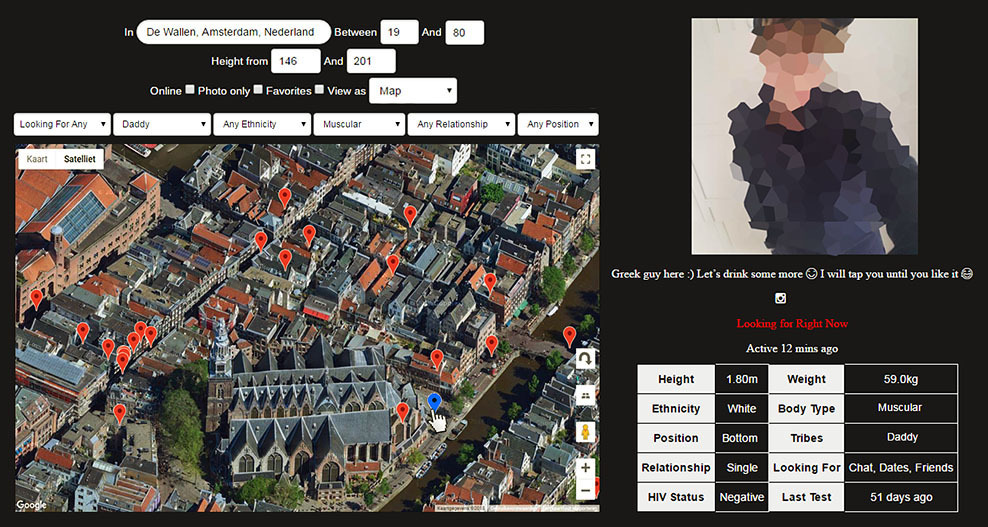
Task: Toggle the Photo only checkbox
Action: click(x=258, y=90)
